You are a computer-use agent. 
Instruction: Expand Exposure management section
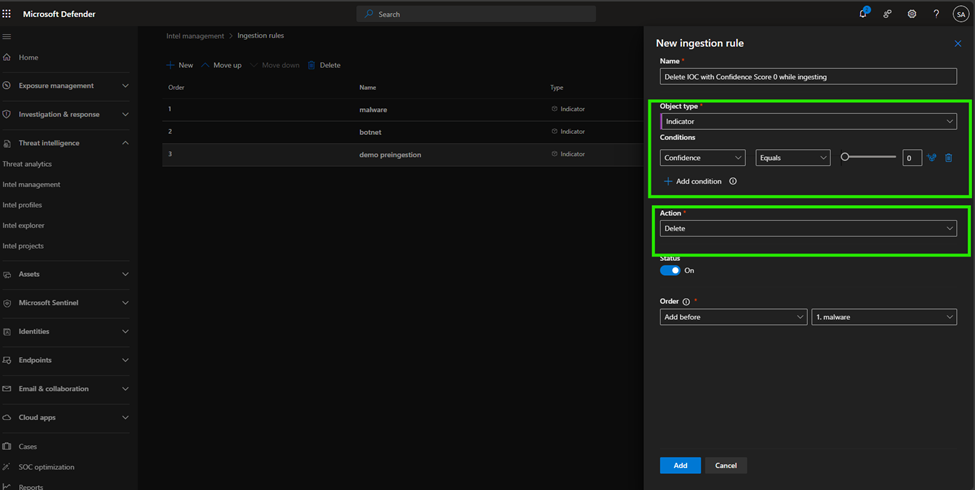click(x=125, y=86)
